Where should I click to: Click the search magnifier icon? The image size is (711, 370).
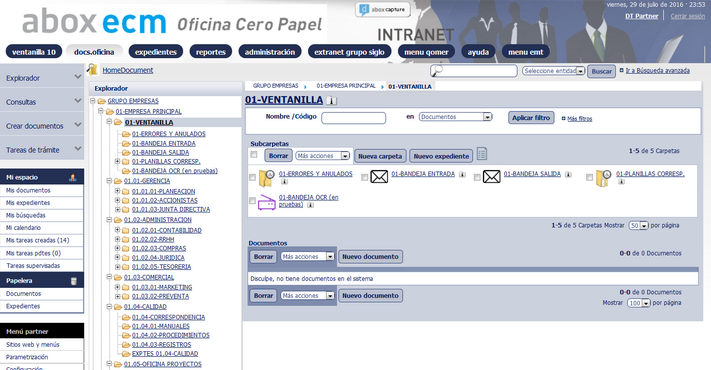pos(437,71)
